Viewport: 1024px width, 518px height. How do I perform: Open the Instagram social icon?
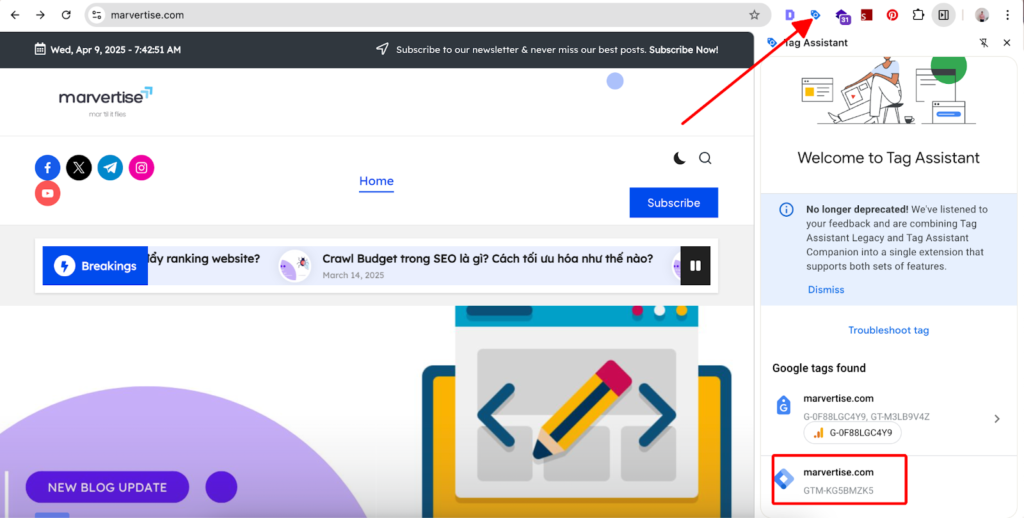click(142, 168)
